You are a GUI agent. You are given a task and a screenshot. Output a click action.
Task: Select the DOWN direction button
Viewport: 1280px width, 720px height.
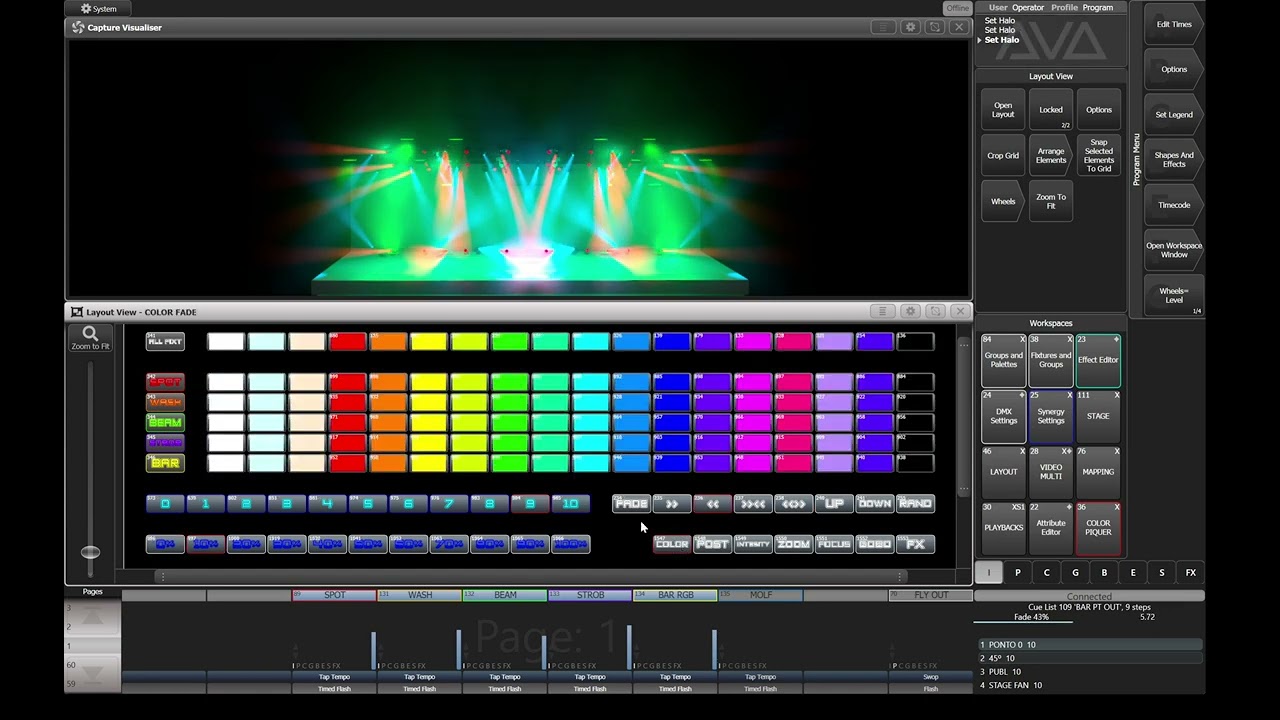point(875,504)
